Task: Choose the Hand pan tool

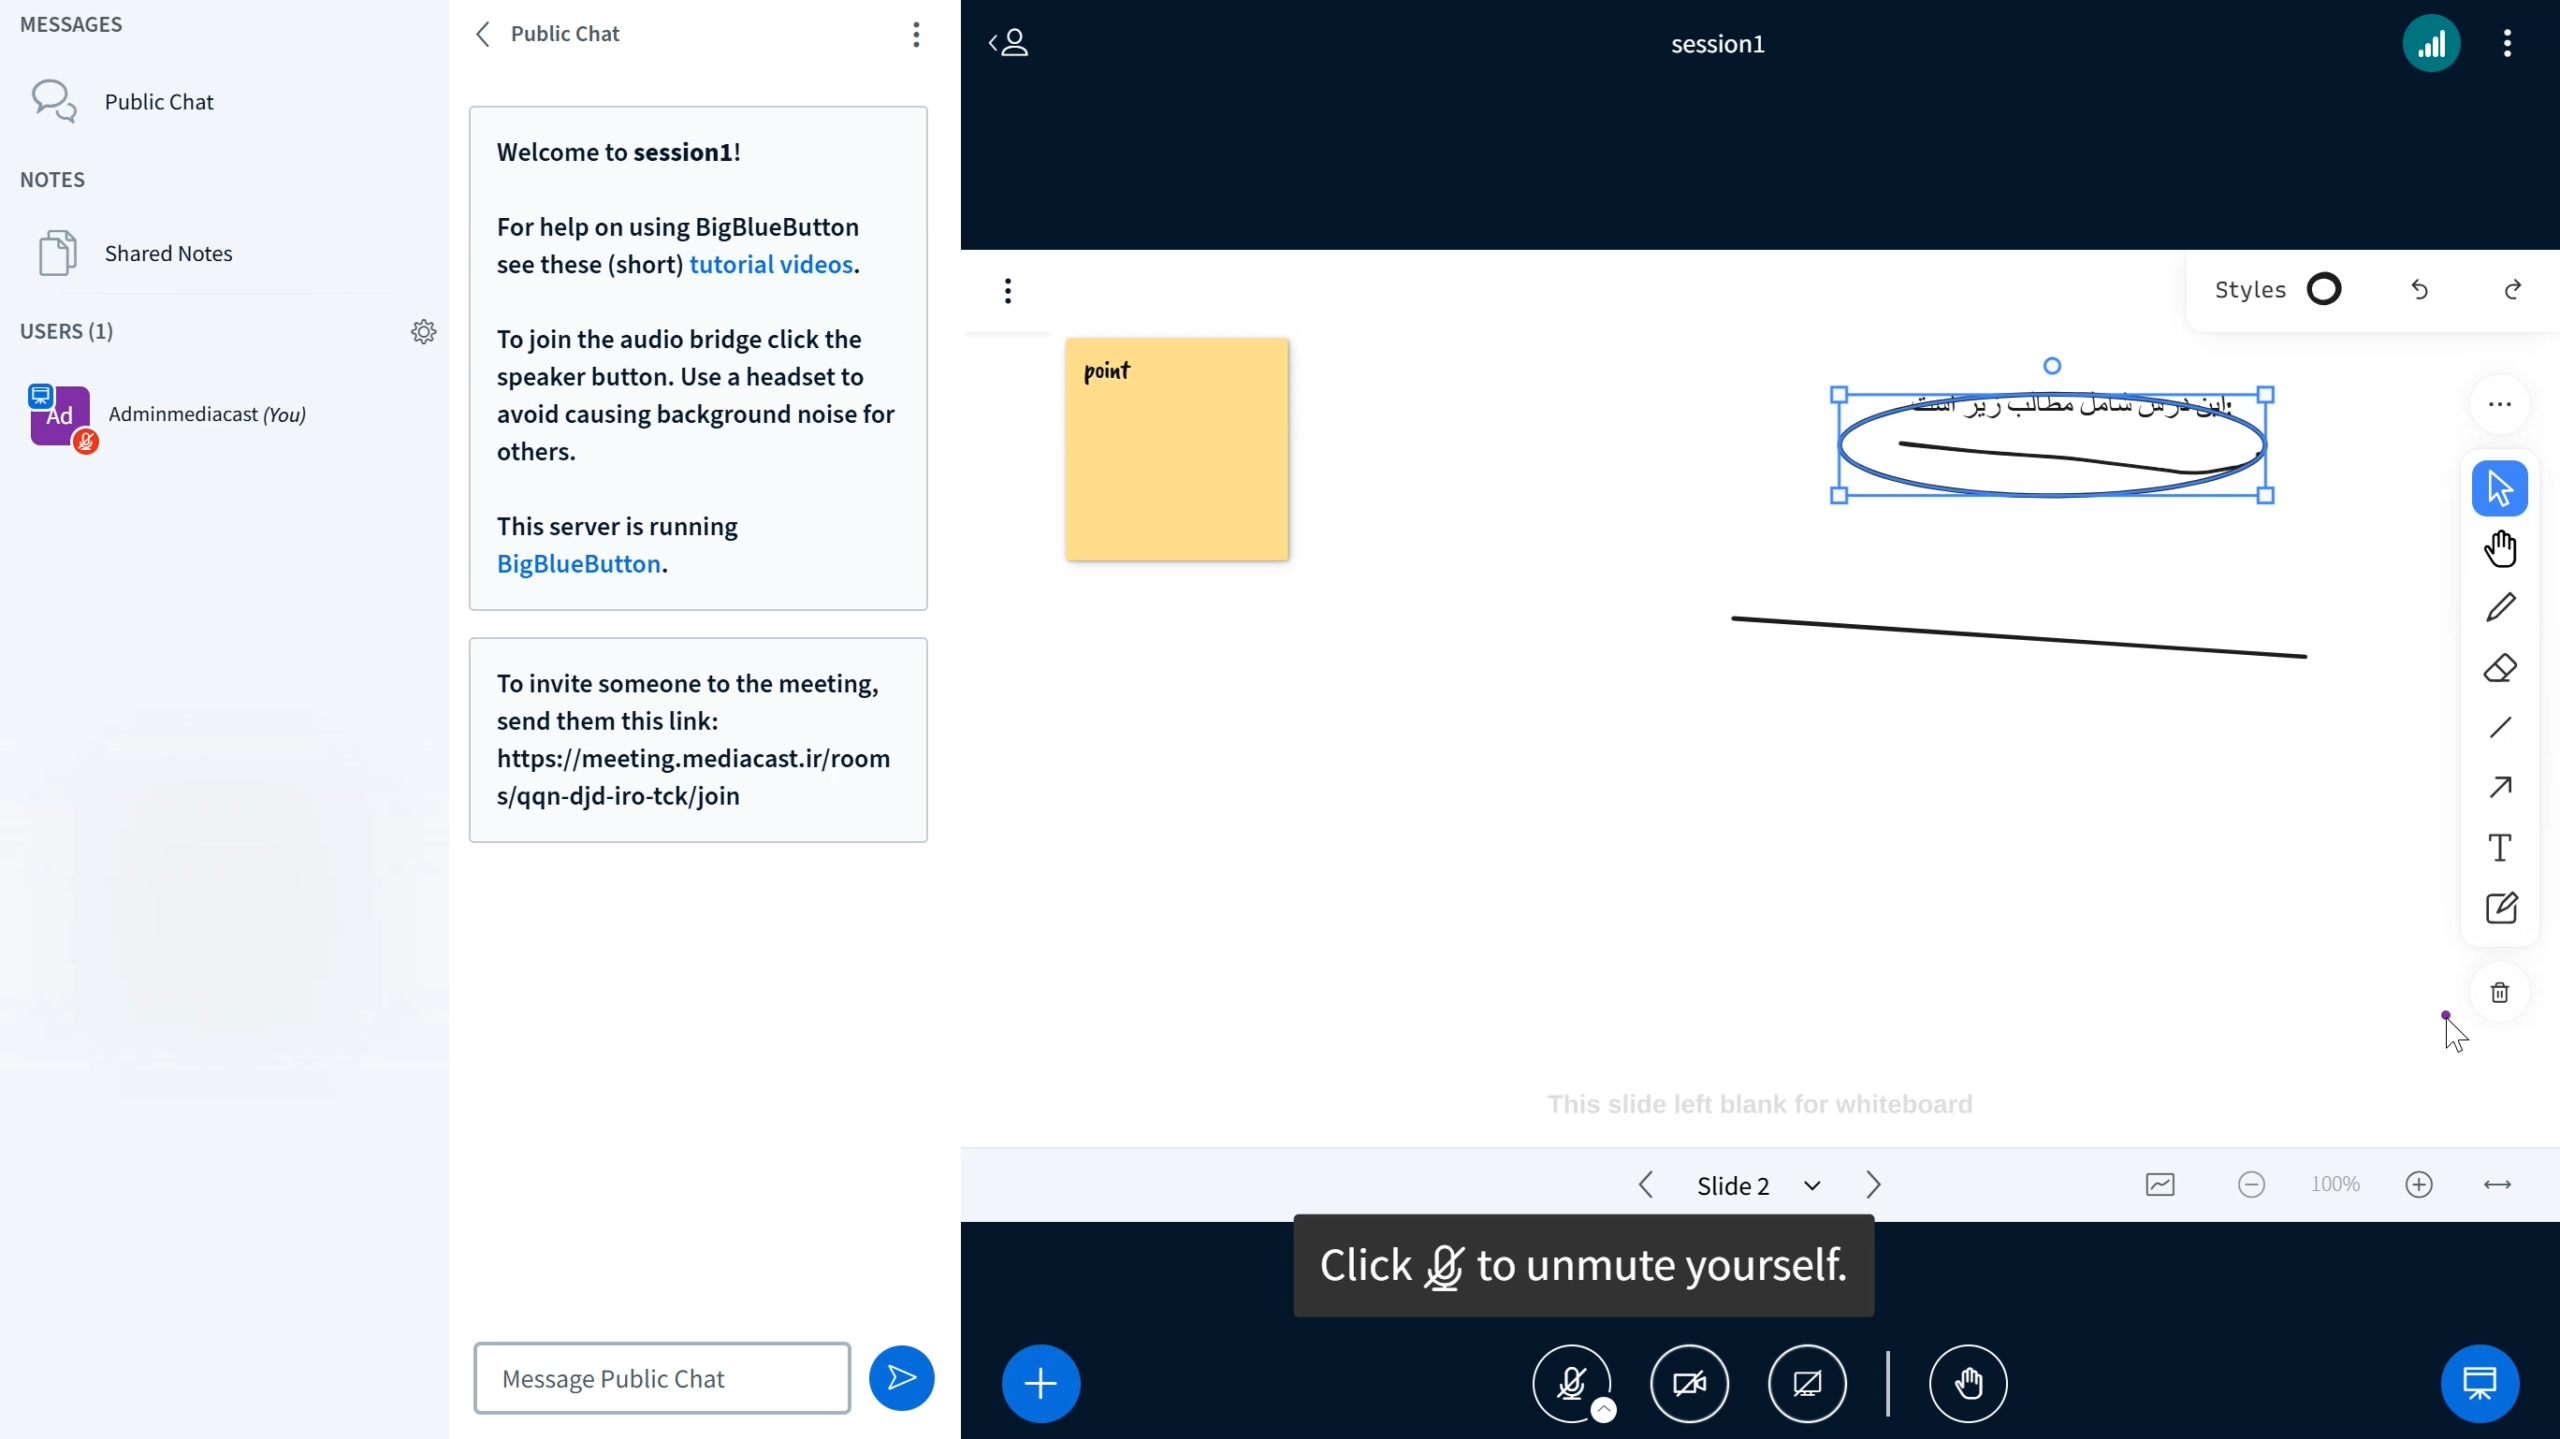Action: tap(2500, 548)
